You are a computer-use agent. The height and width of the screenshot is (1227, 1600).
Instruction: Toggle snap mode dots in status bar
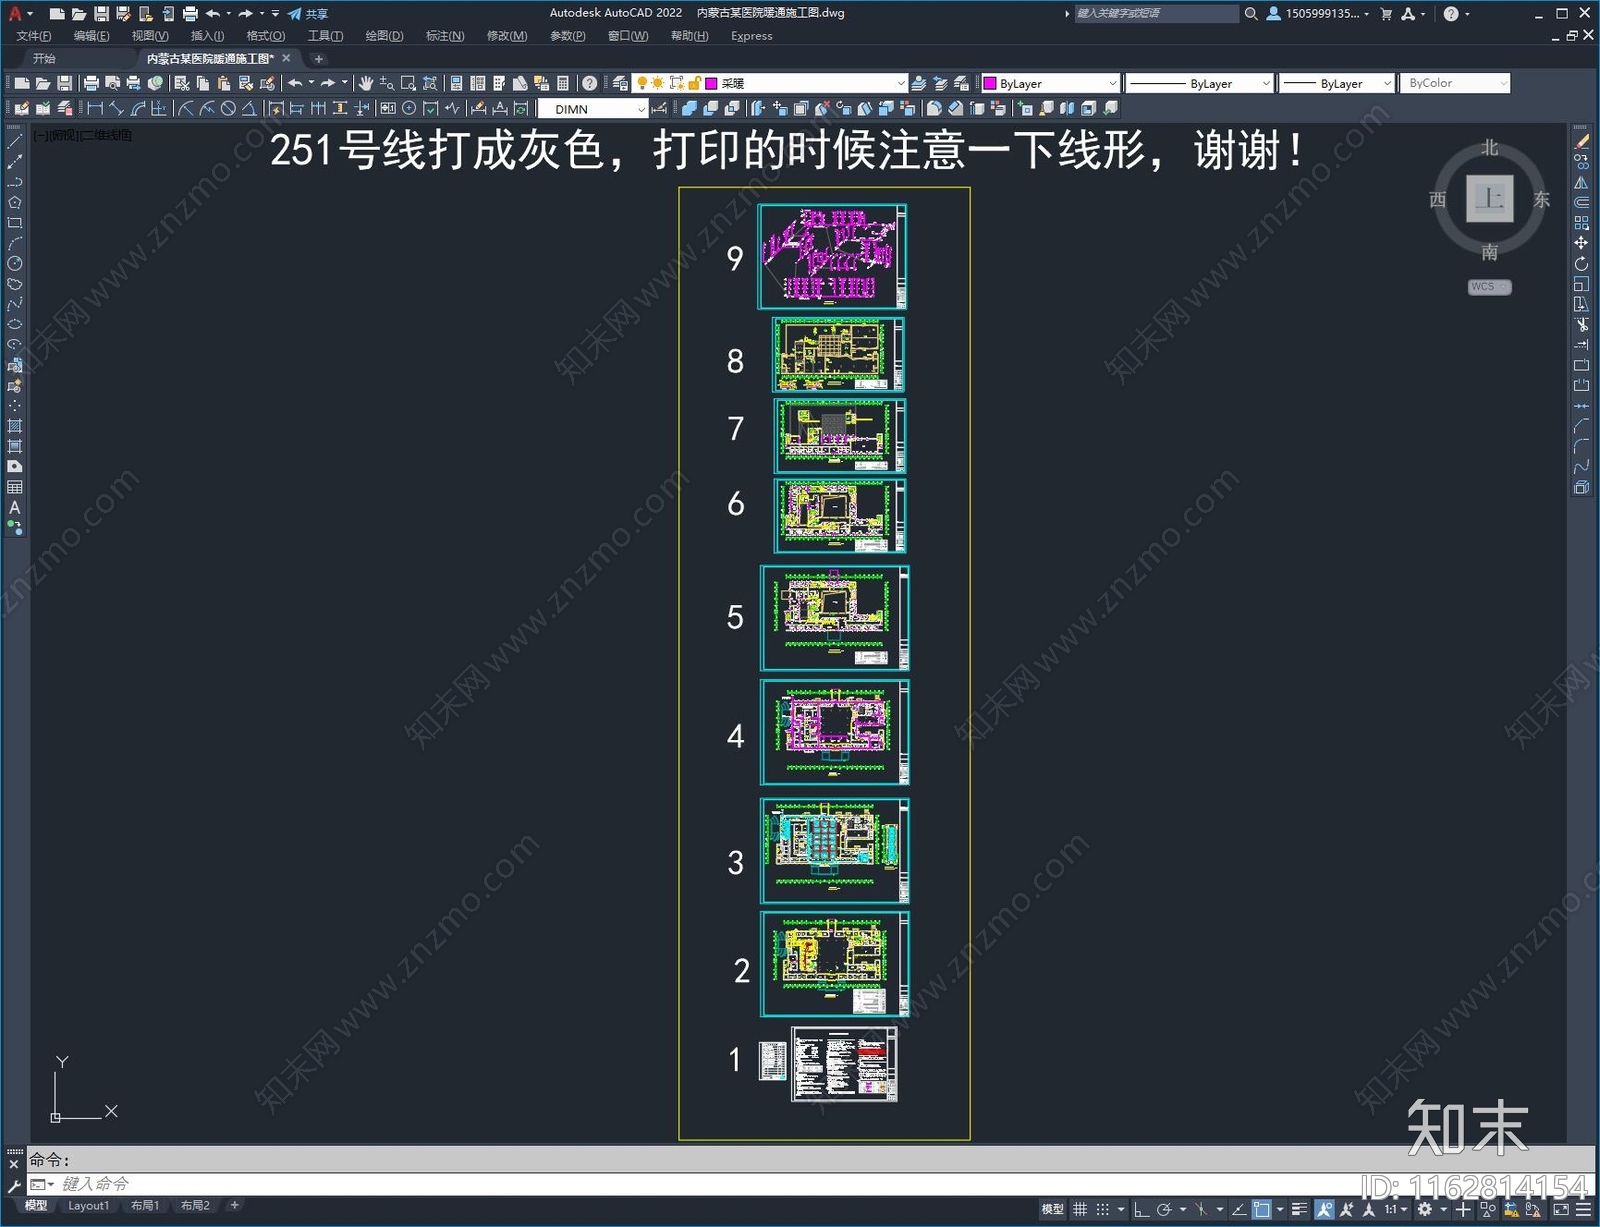[1103, 1209]
